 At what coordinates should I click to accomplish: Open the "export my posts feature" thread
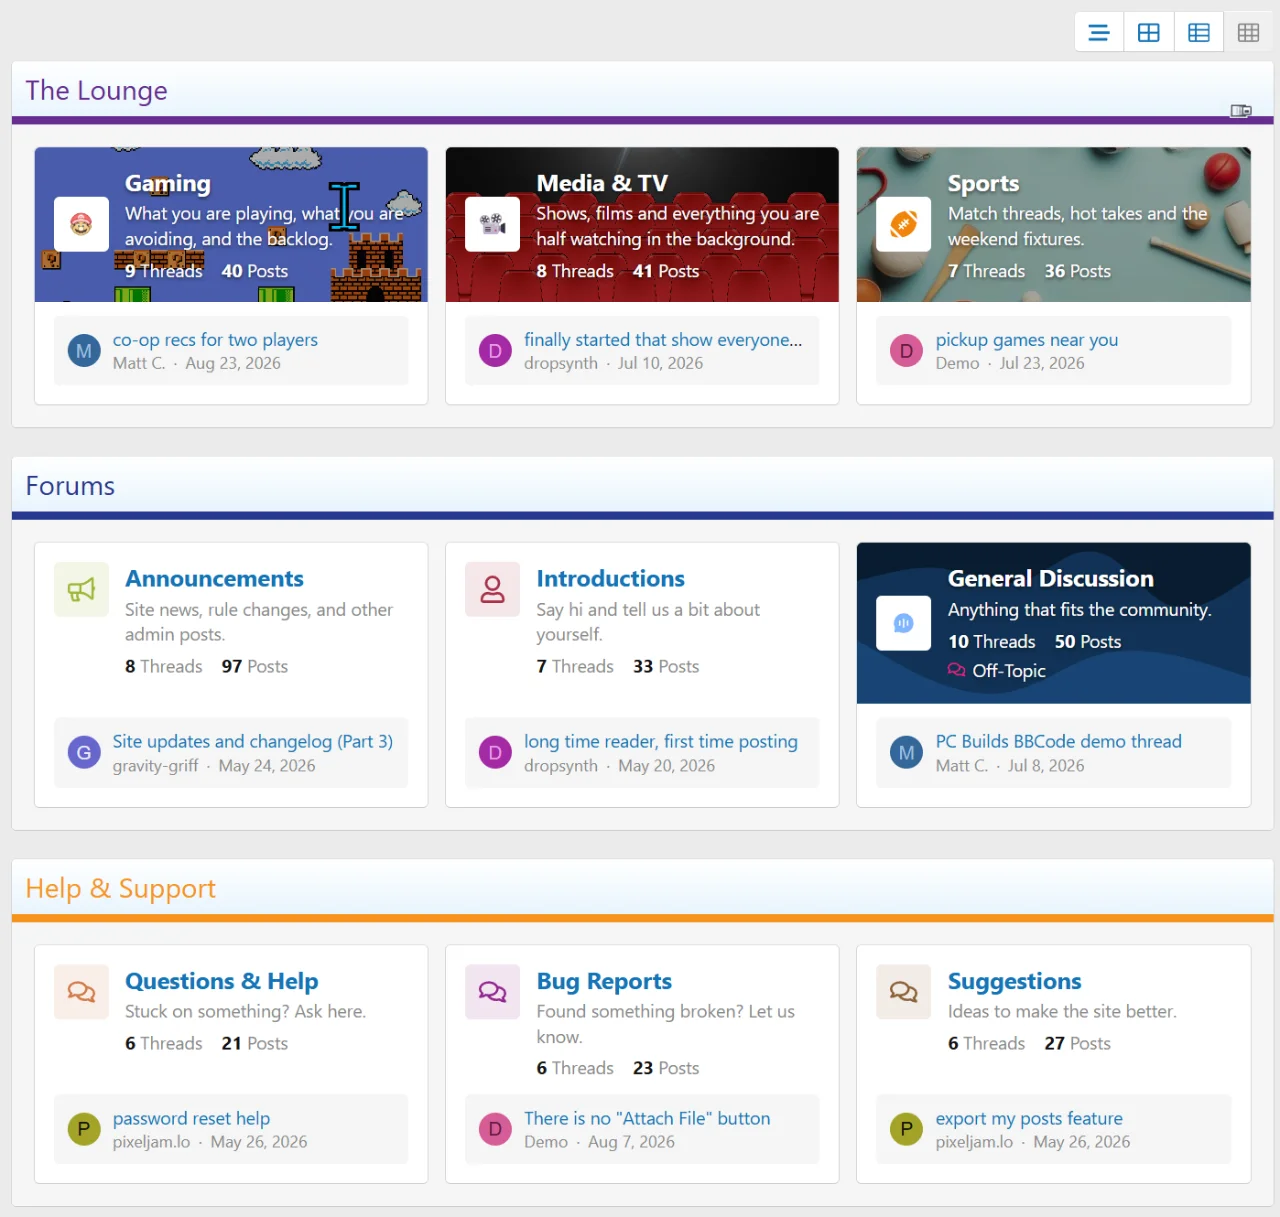pyautogui.click(x=1029, y=1119)
